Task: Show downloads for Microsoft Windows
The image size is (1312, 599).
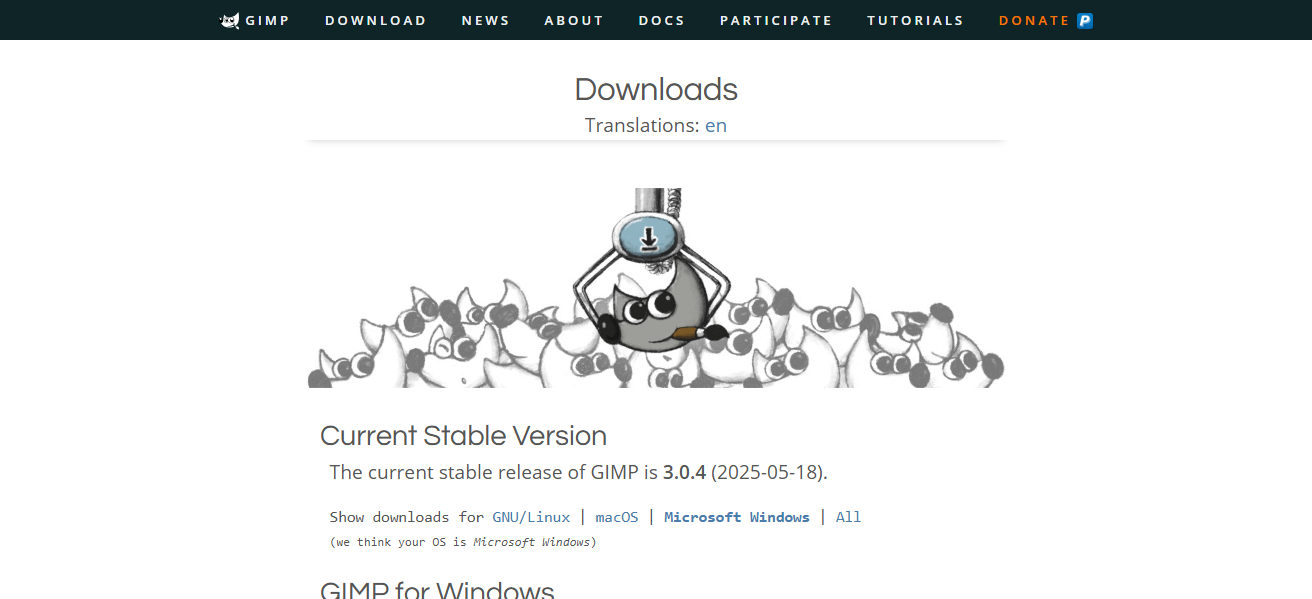Action: (737, 517)
